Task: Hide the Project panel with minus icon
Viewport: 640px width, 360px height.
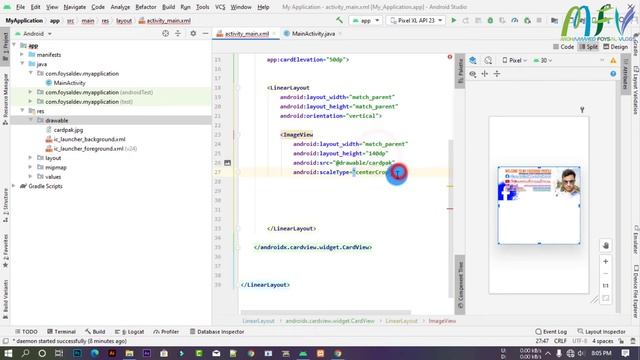Action: (x=205, y=33)
